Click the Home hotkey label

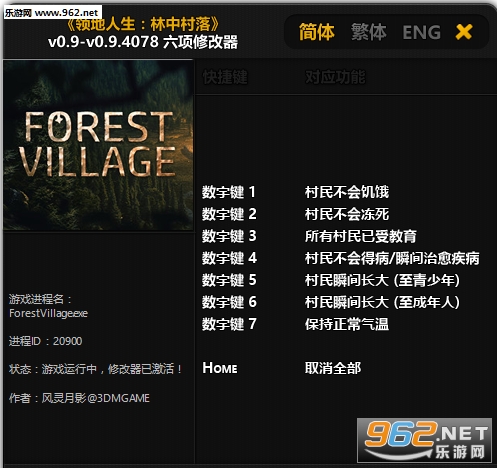pyautogui.click(x=220, y=368)
